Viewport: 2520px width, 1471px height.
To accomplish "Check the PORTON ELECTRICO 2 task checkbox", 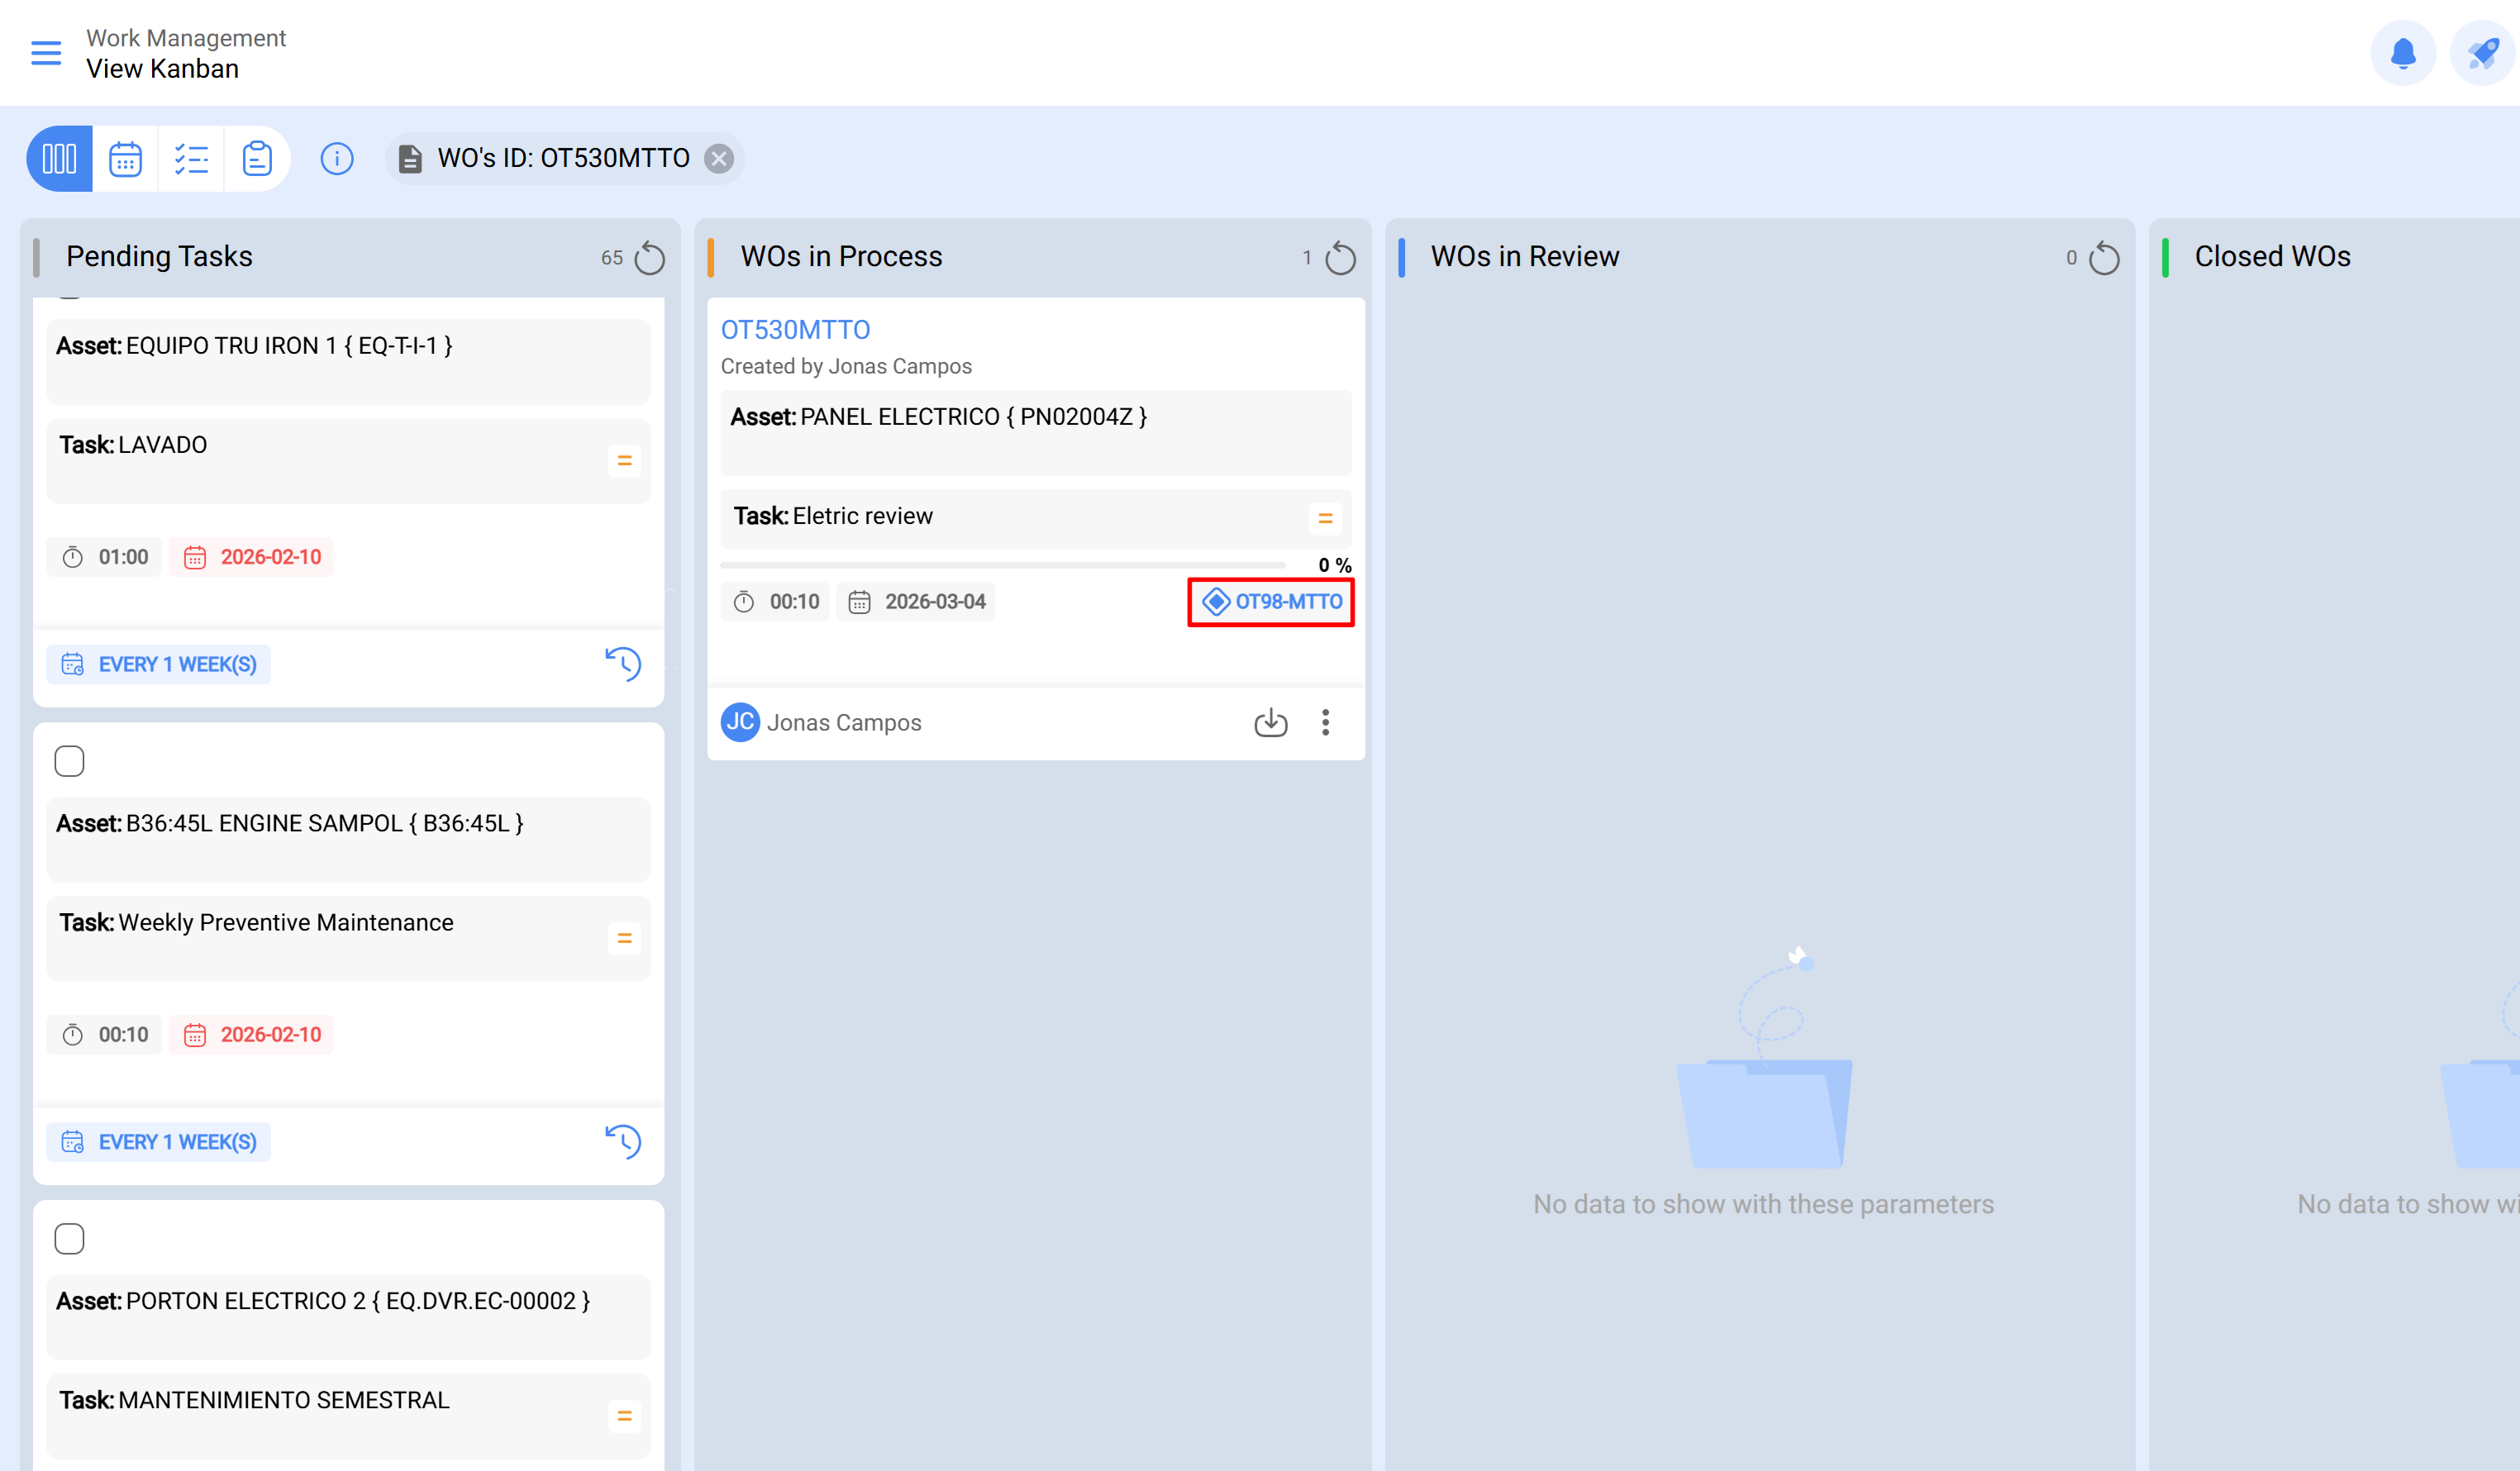I will (x=69, y=1239).
